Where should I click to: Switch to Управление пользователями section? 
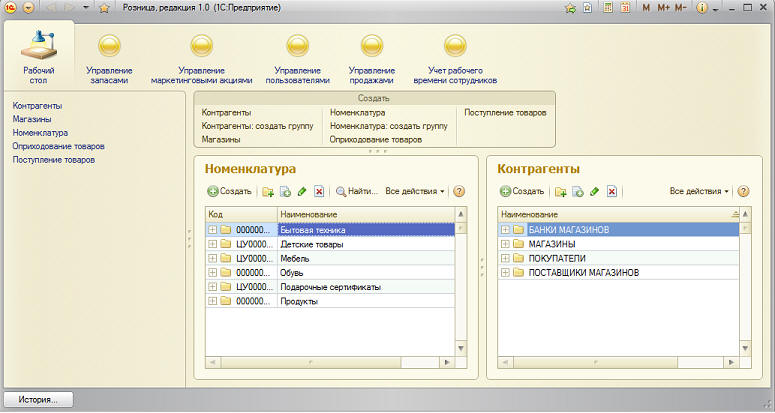tap(298, 59)
